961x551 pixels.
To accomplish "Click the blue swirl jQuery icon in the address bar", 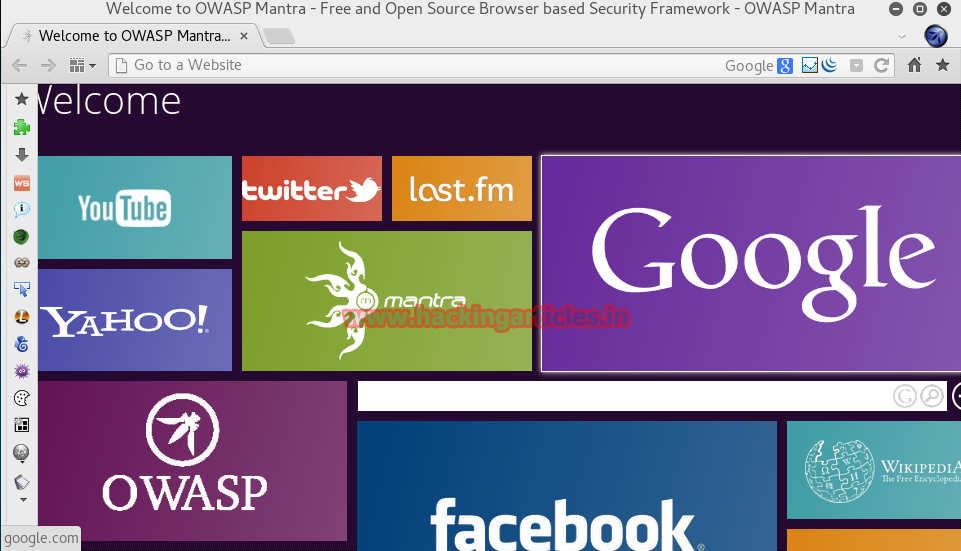I will (x=829, y=65).
